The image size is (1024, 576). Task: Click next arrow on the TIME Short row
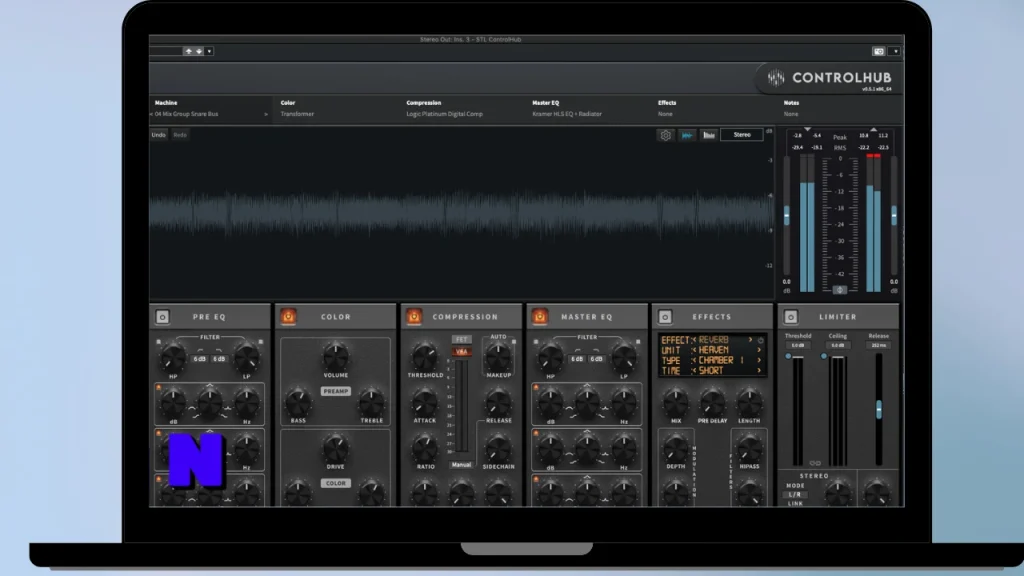coord(759,370)
